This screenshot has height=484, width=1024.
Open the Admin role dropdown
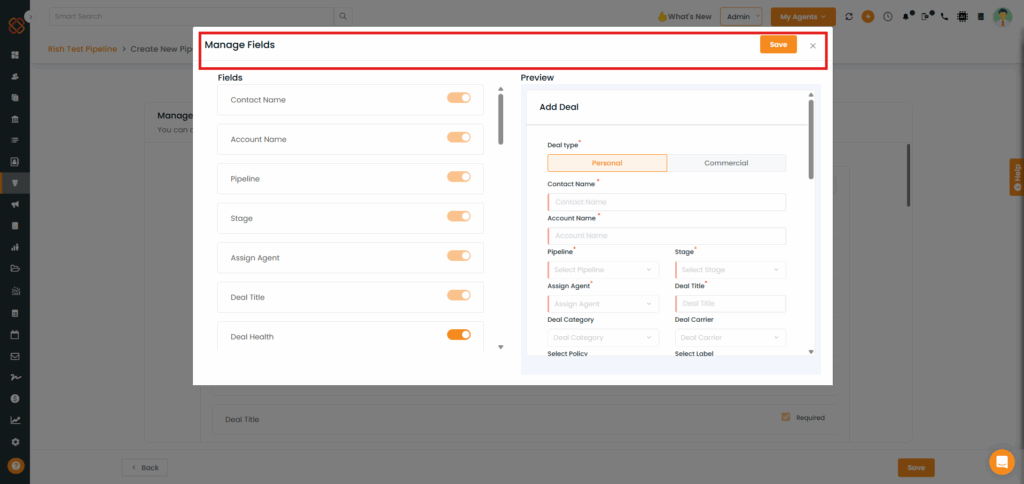741,16
